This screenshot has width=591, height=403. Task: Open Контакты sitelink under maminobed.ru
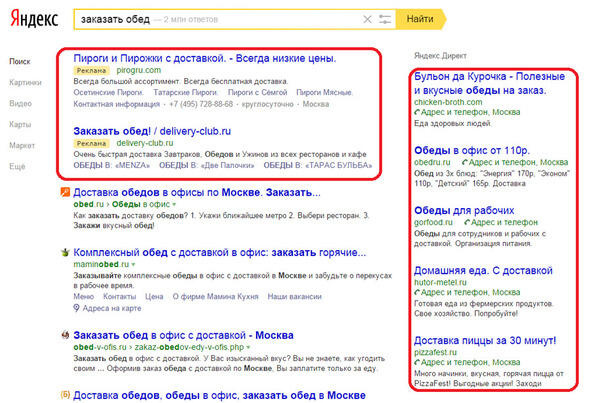119,297
